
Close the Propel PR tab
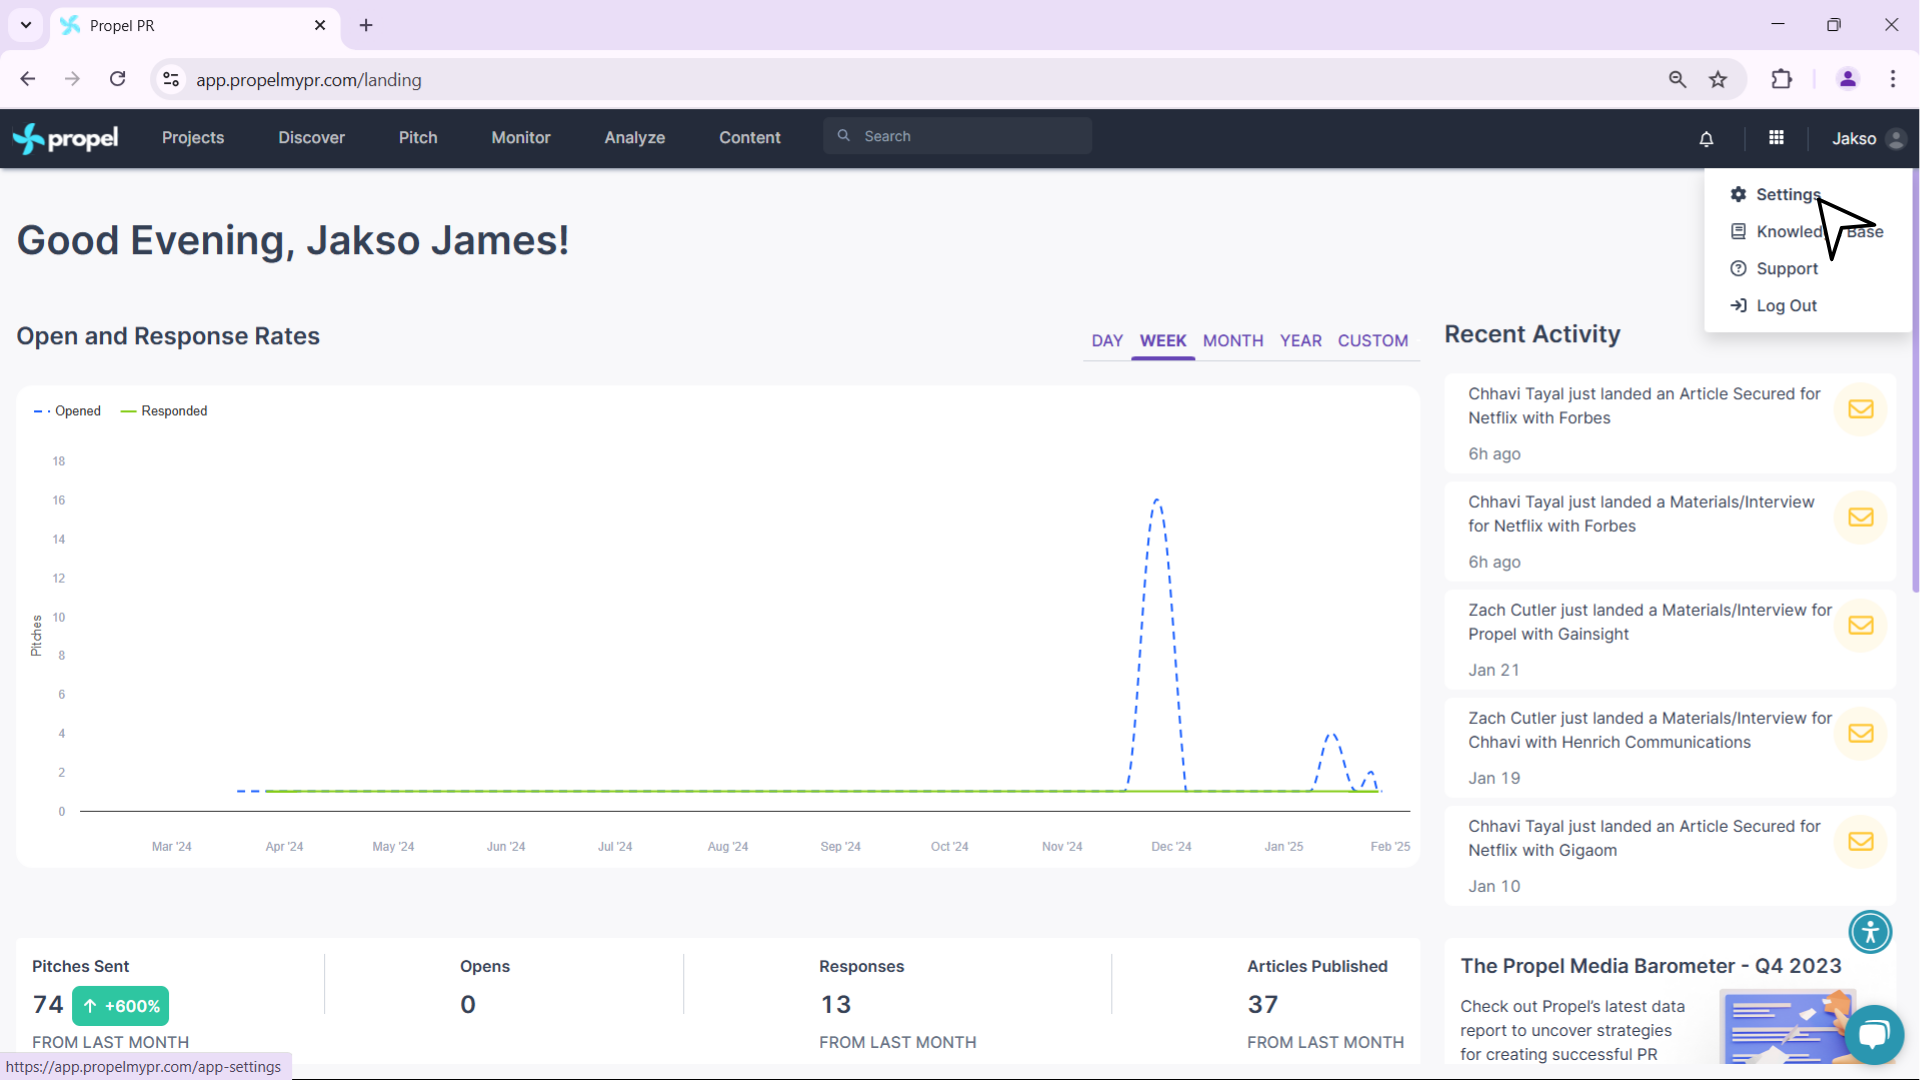320,25
